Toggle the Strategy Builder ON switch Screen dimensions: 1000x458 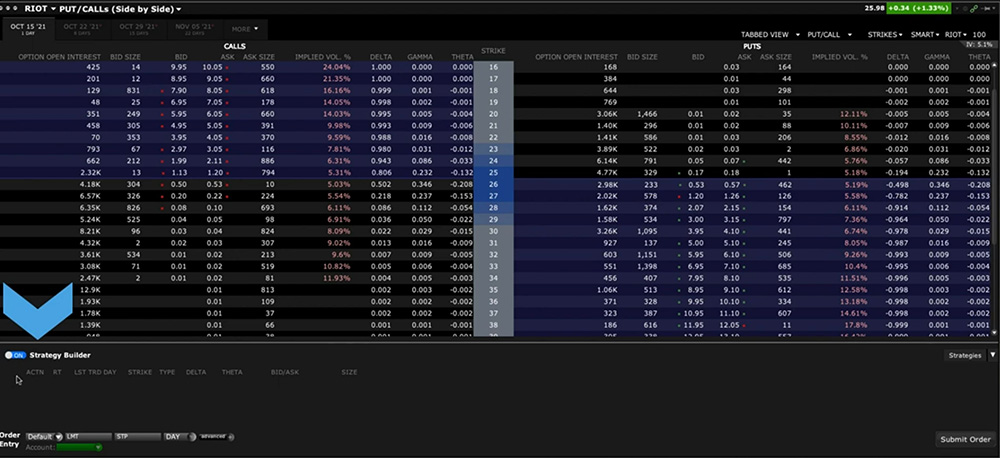click(x=16, y=354)
